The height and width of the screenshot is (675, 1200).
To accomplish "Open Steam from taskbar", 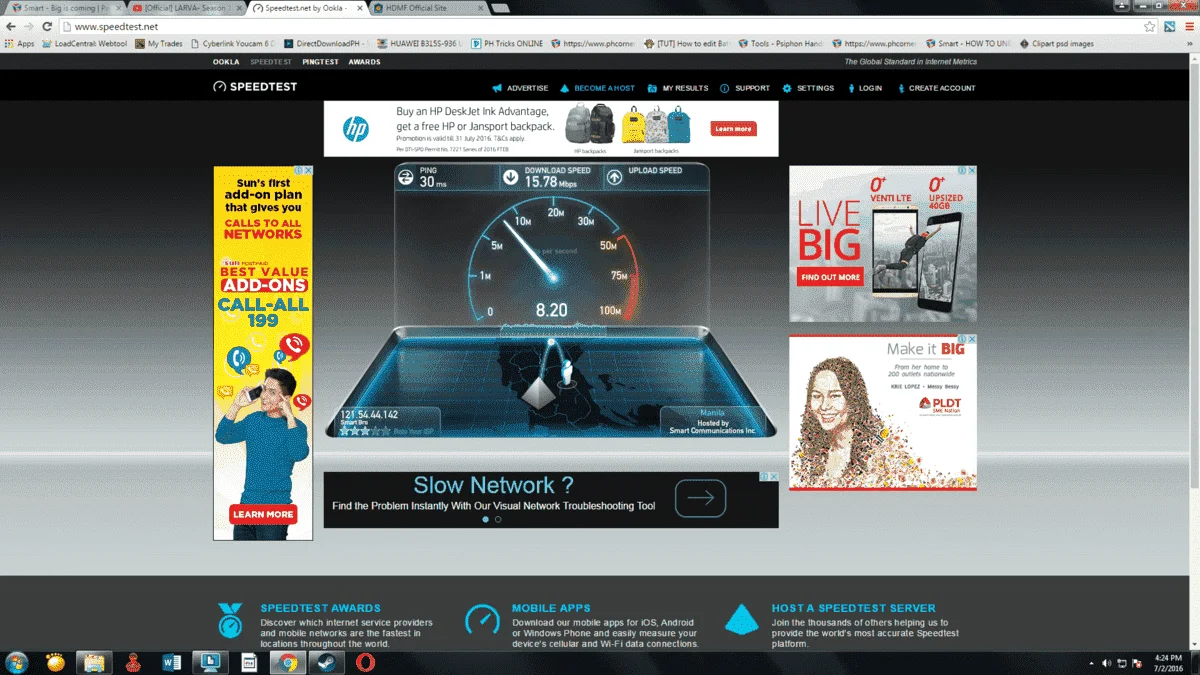I will [x=326, y=662].
